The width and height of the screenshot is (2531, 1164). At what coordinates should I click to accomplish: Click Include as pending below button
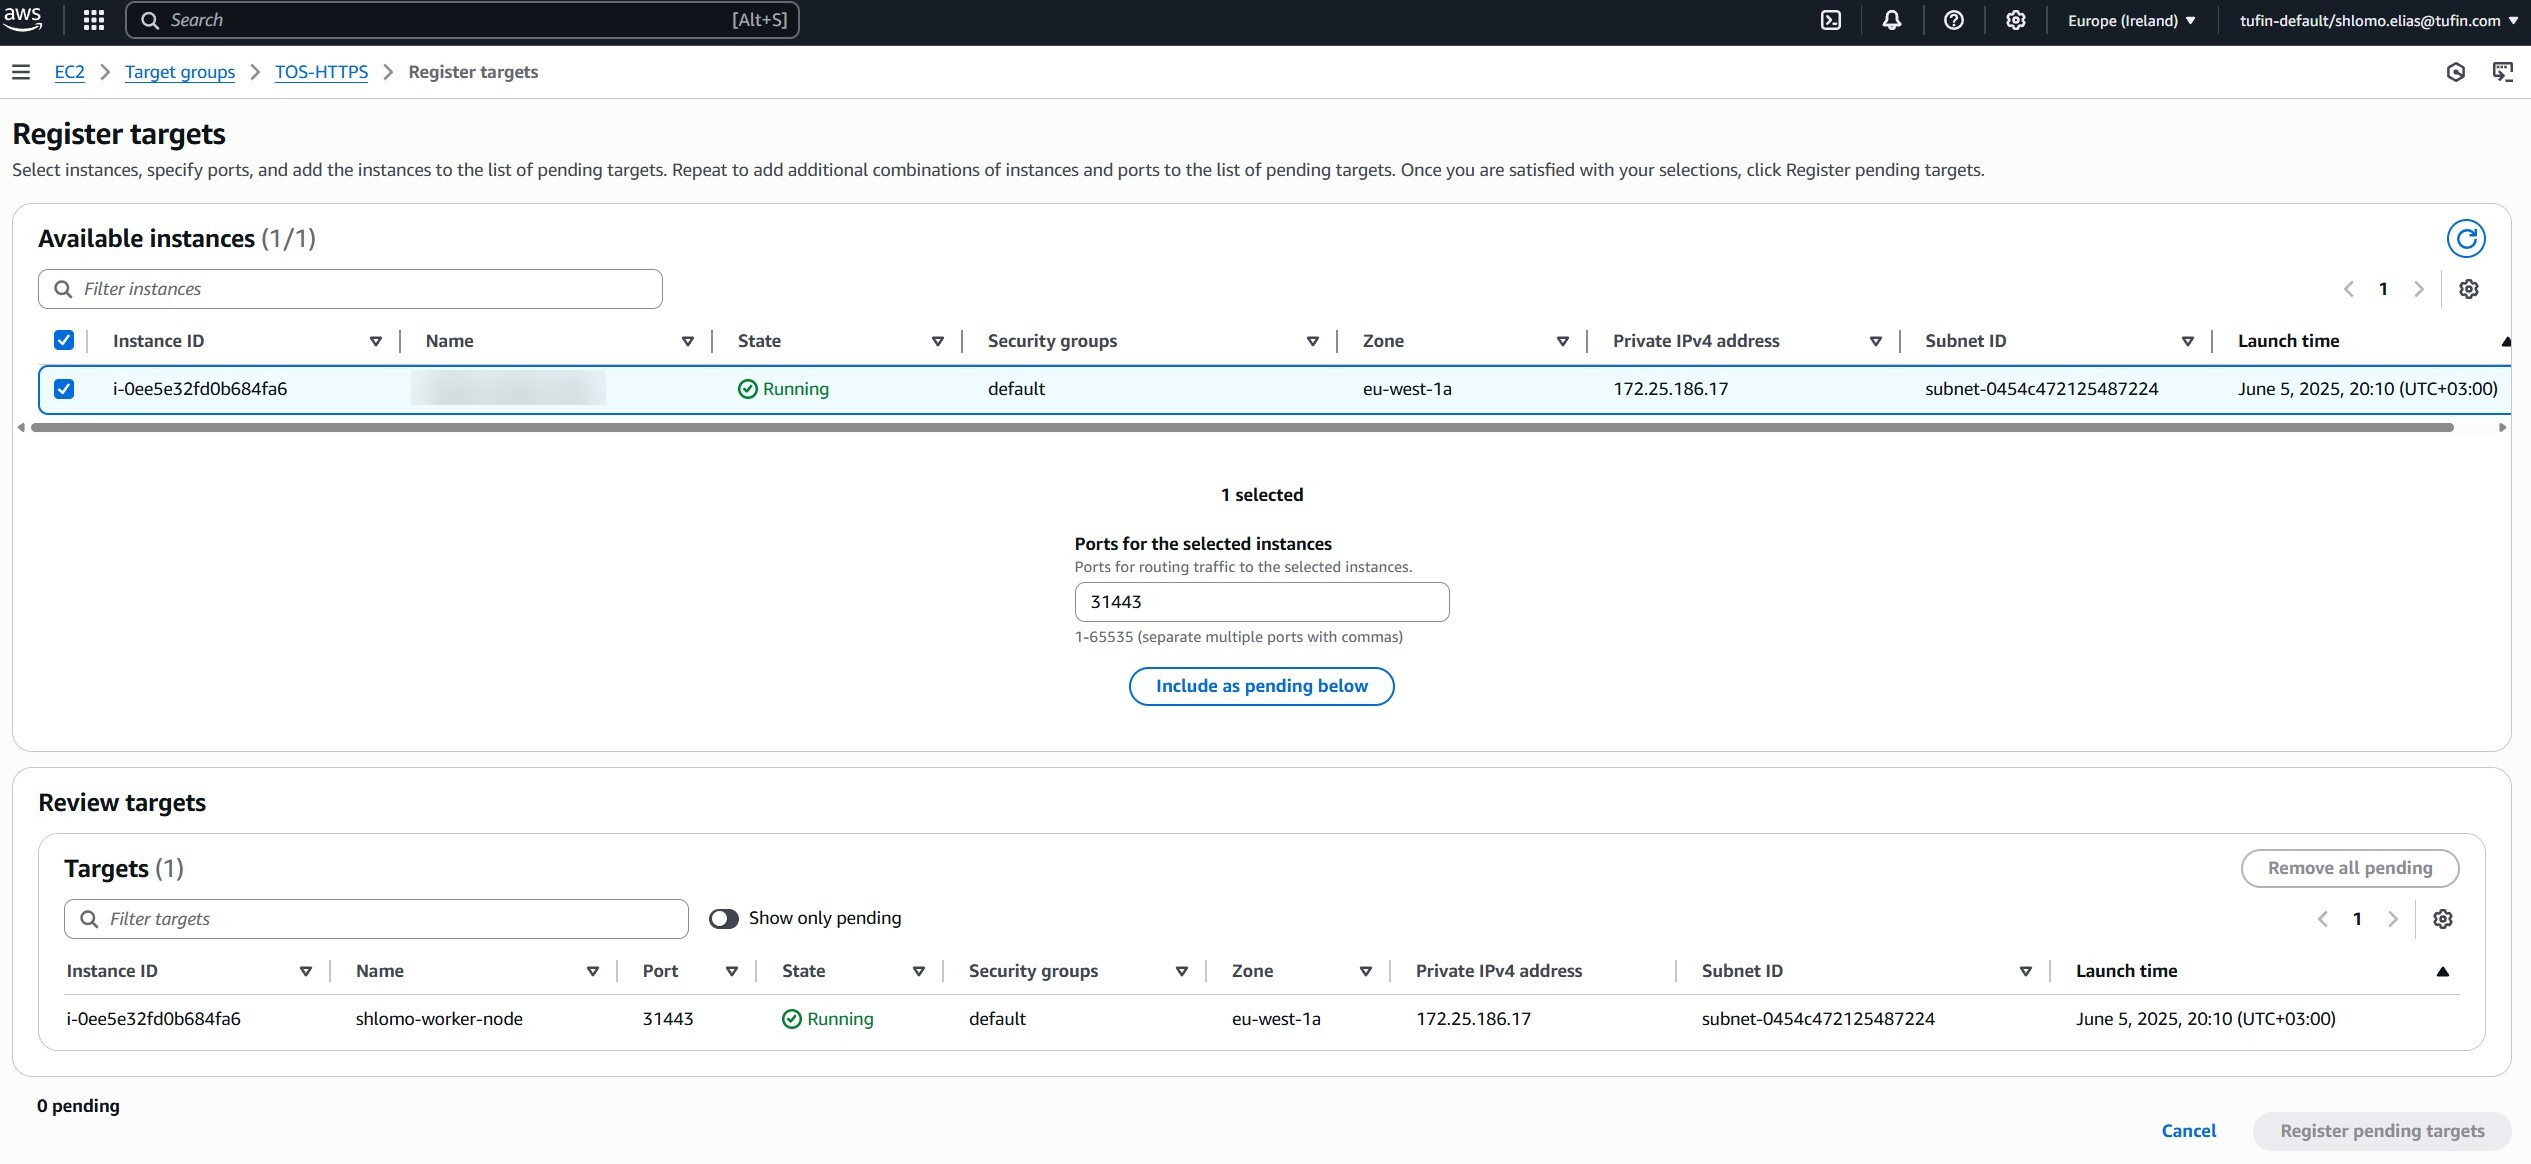(1261, 686)
